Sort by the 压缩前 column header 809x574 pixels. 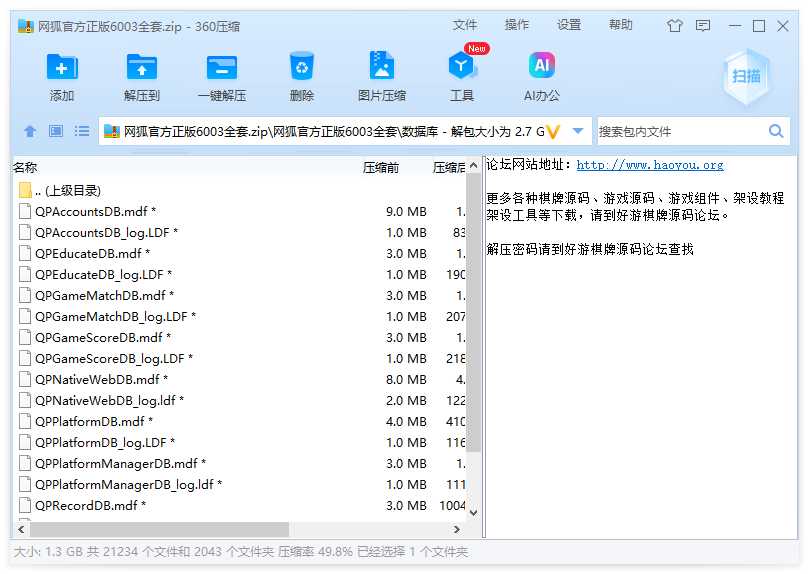pyautogui.click(x=381, y=168)
